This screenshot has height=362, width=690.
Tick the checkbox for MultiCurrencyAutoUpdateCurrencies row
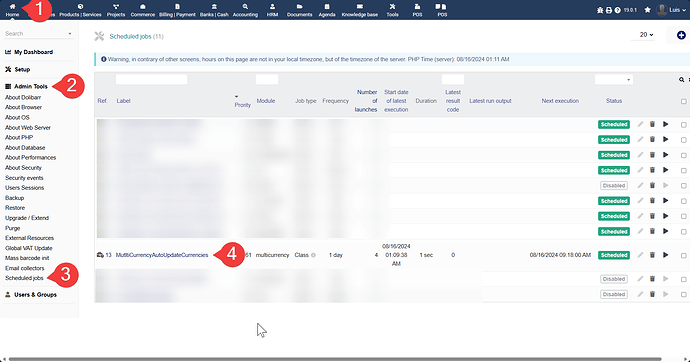pos(683,256)
